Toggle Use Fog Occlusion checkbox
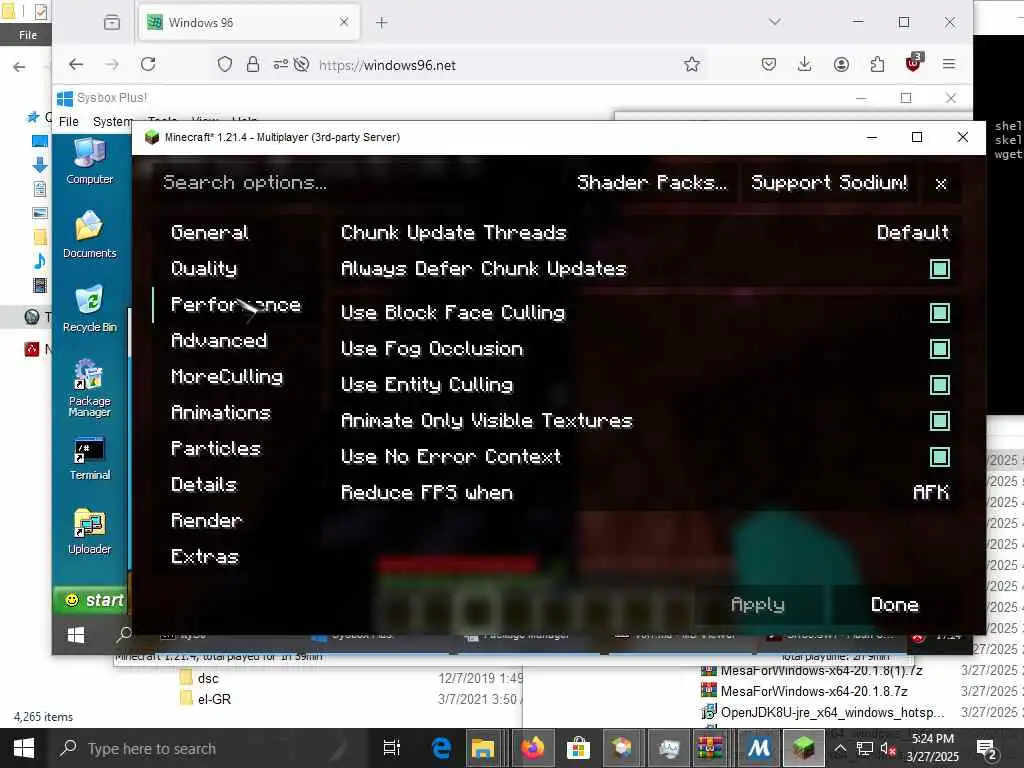The image size is (1024, 768). coord(940,349)
